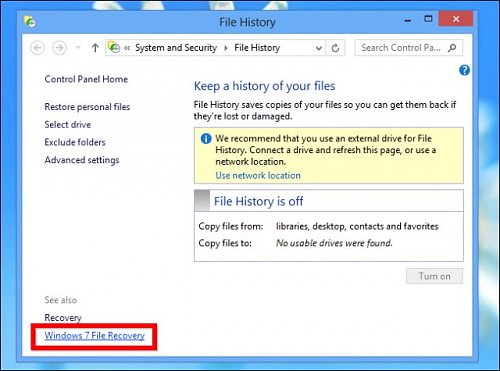Screen dimensions: 500x371
Task: Click the address bar Control Panel icon
Action: point(114,48)
